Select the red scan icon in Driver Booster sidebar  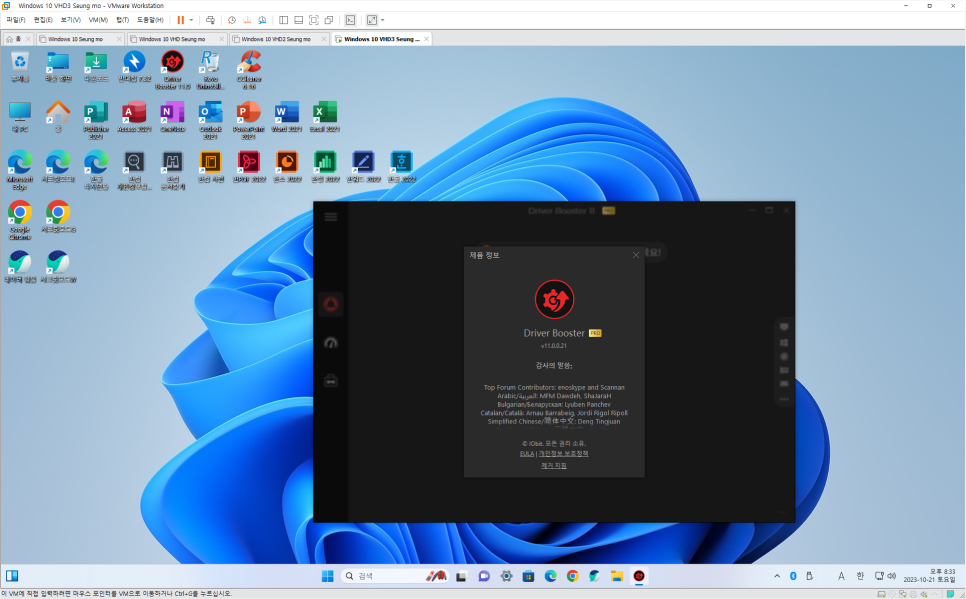tap(331, 304)
